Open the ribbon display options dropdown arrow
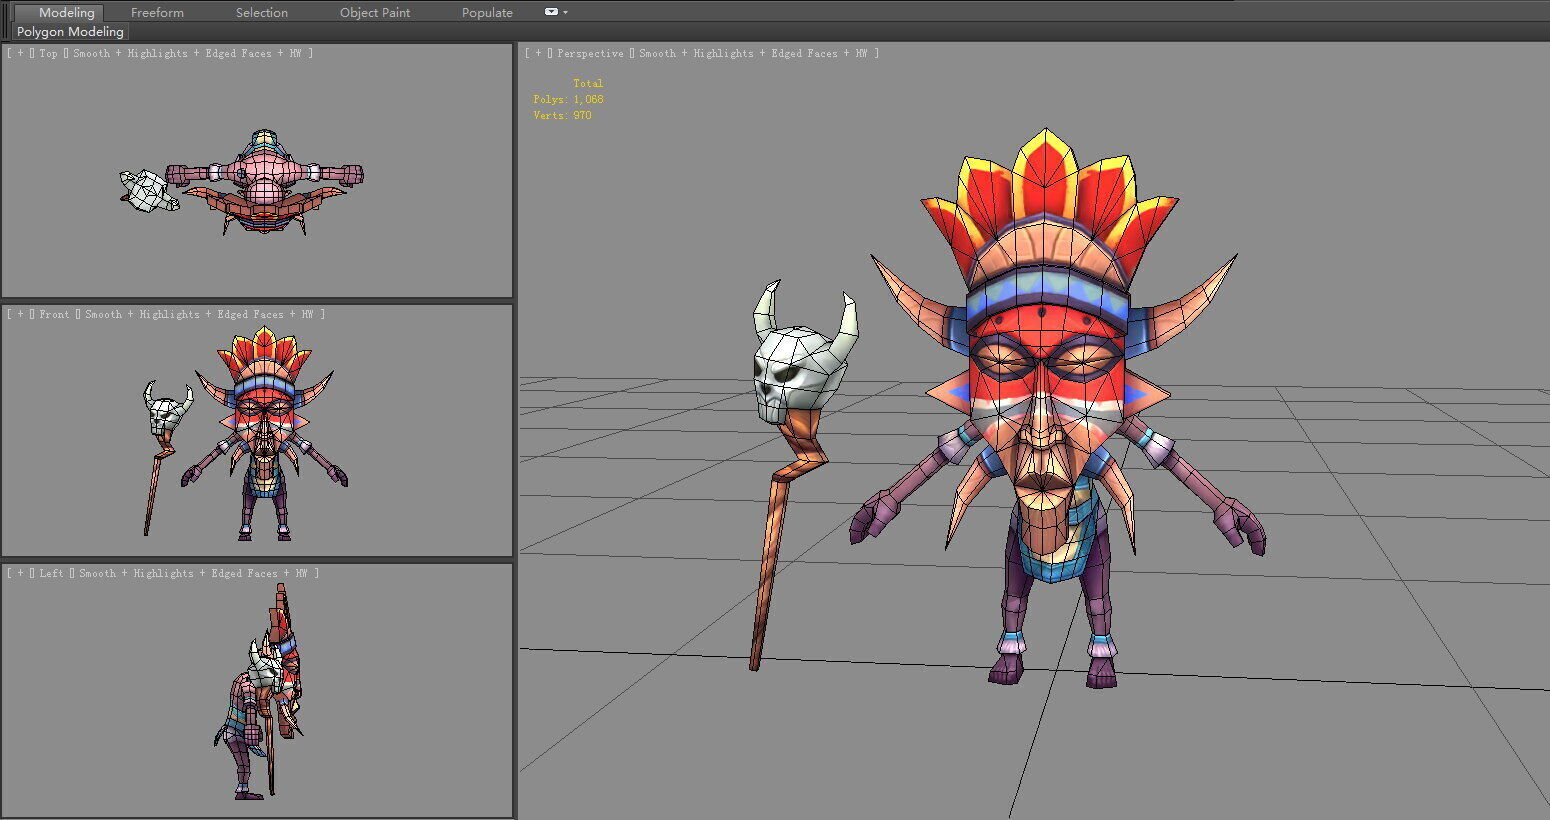This screenshot has width=1550, height=820. (565, 13)
